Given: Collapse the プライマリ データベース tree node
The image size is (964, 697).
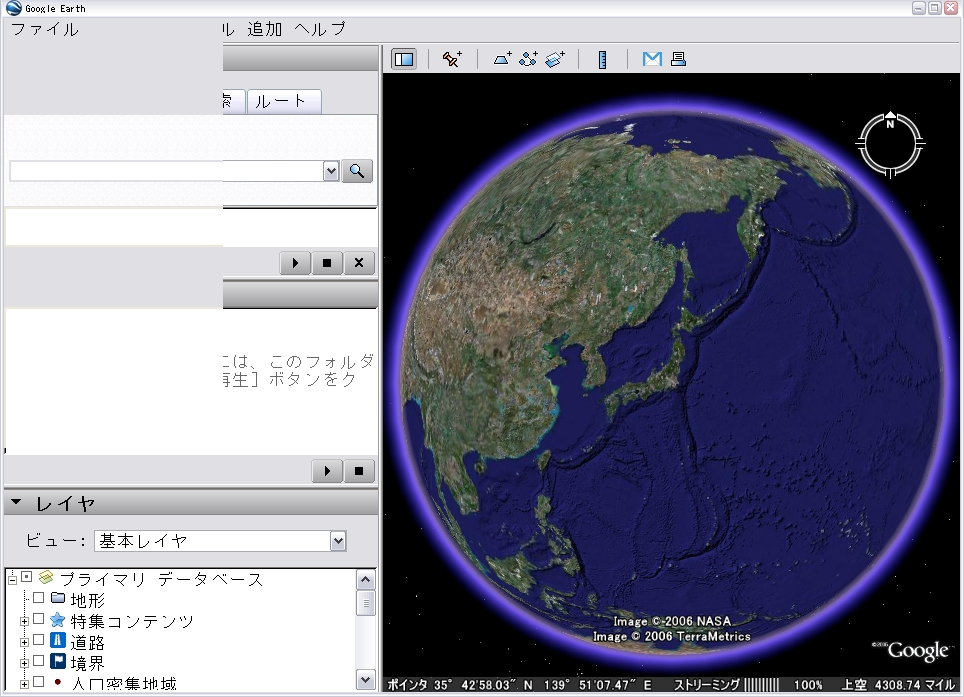Looking at the screenshot, I should (12, 578).
